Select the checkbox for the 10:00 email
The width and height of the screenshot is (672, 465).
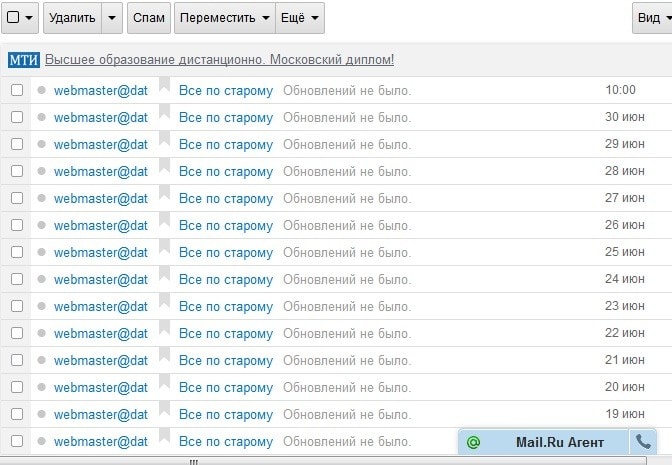tap(17, 90)
